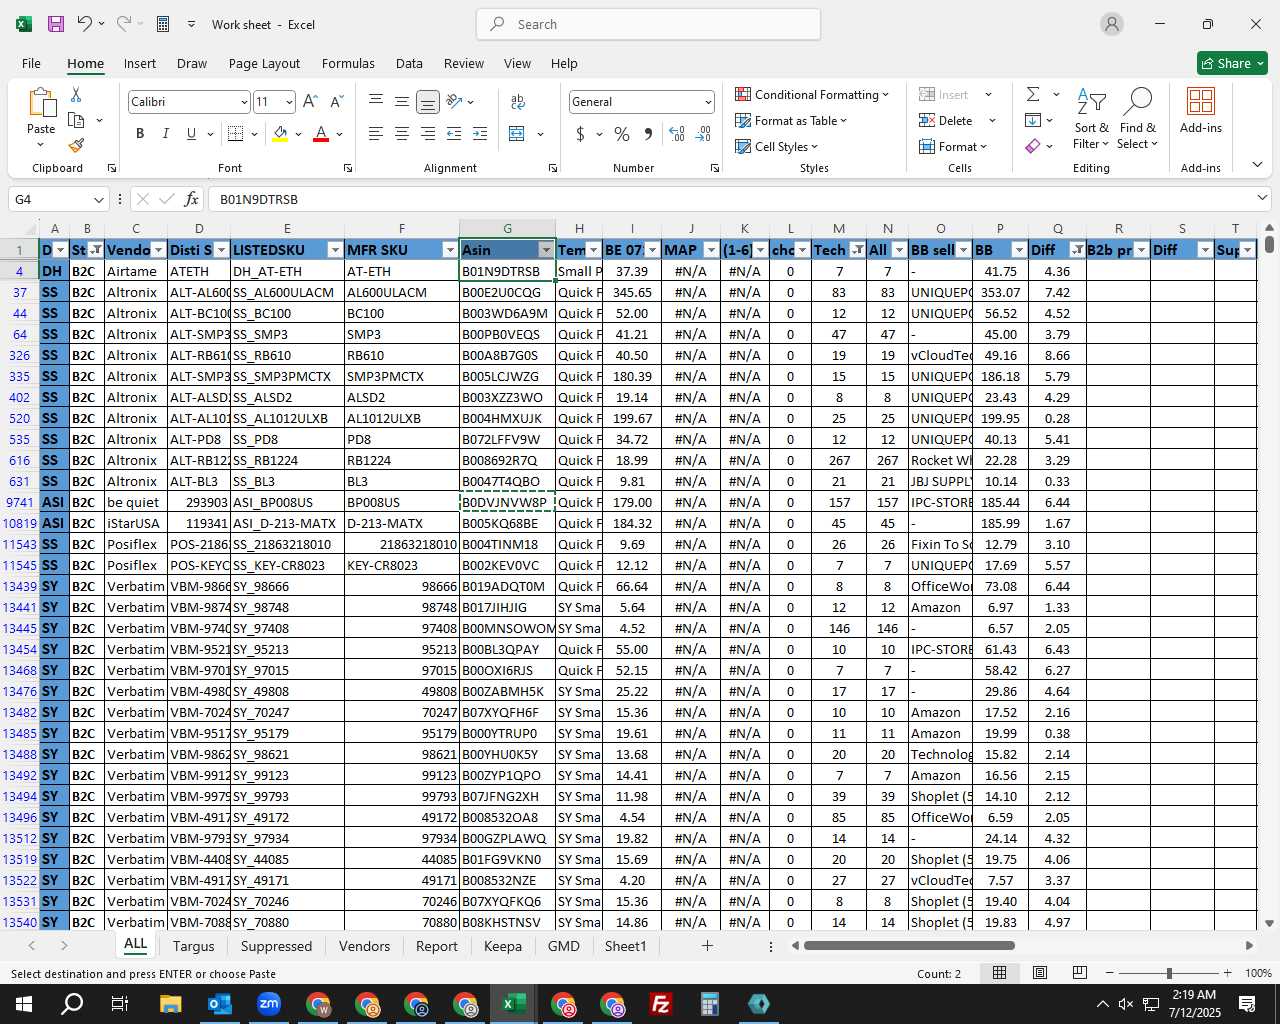Apply Comma Style number format

click(648, 134)
